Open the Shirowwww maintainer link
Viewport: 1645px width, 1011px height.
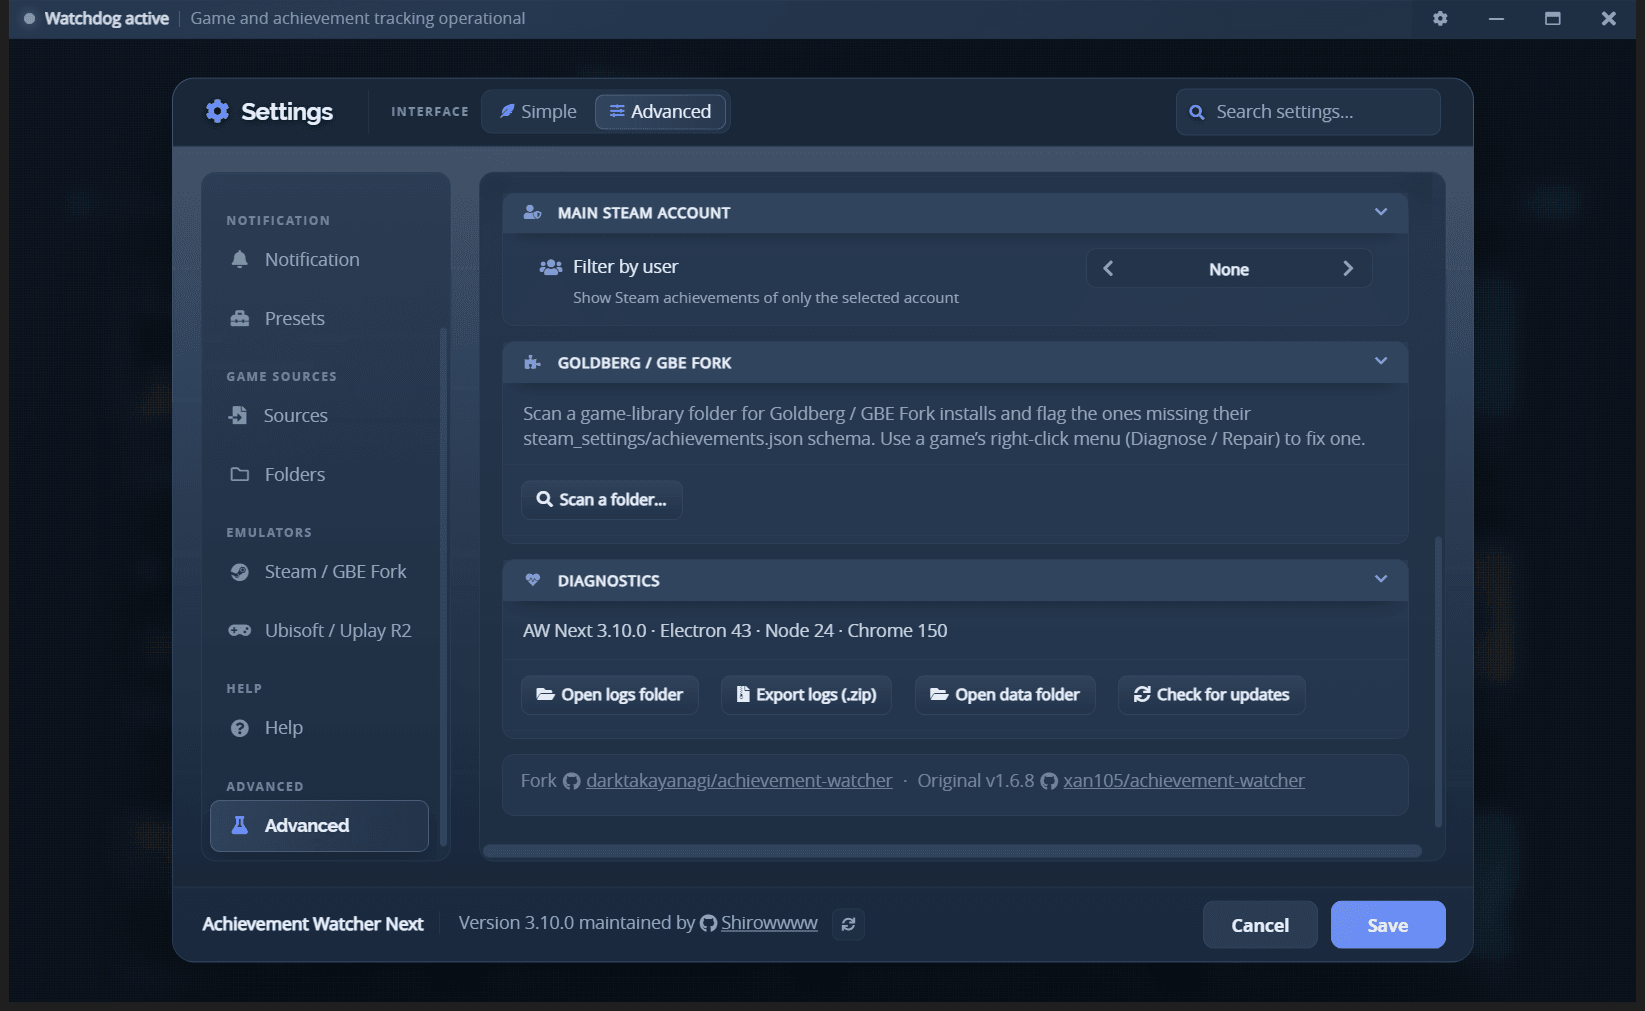(769, 923)
